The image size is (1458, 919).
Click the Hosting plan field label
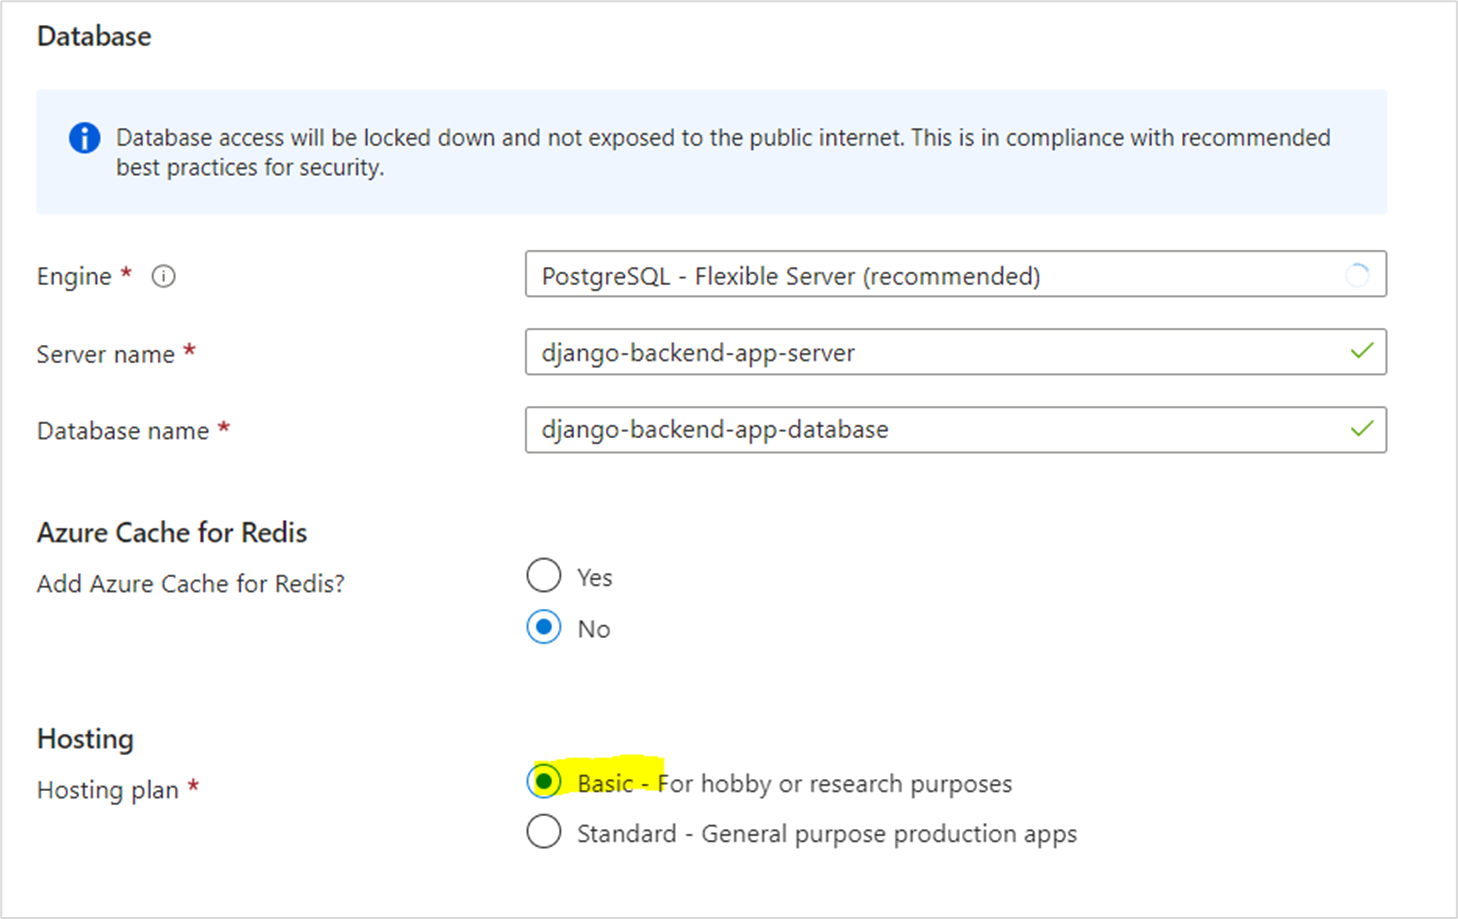click(x=107, y=790)
